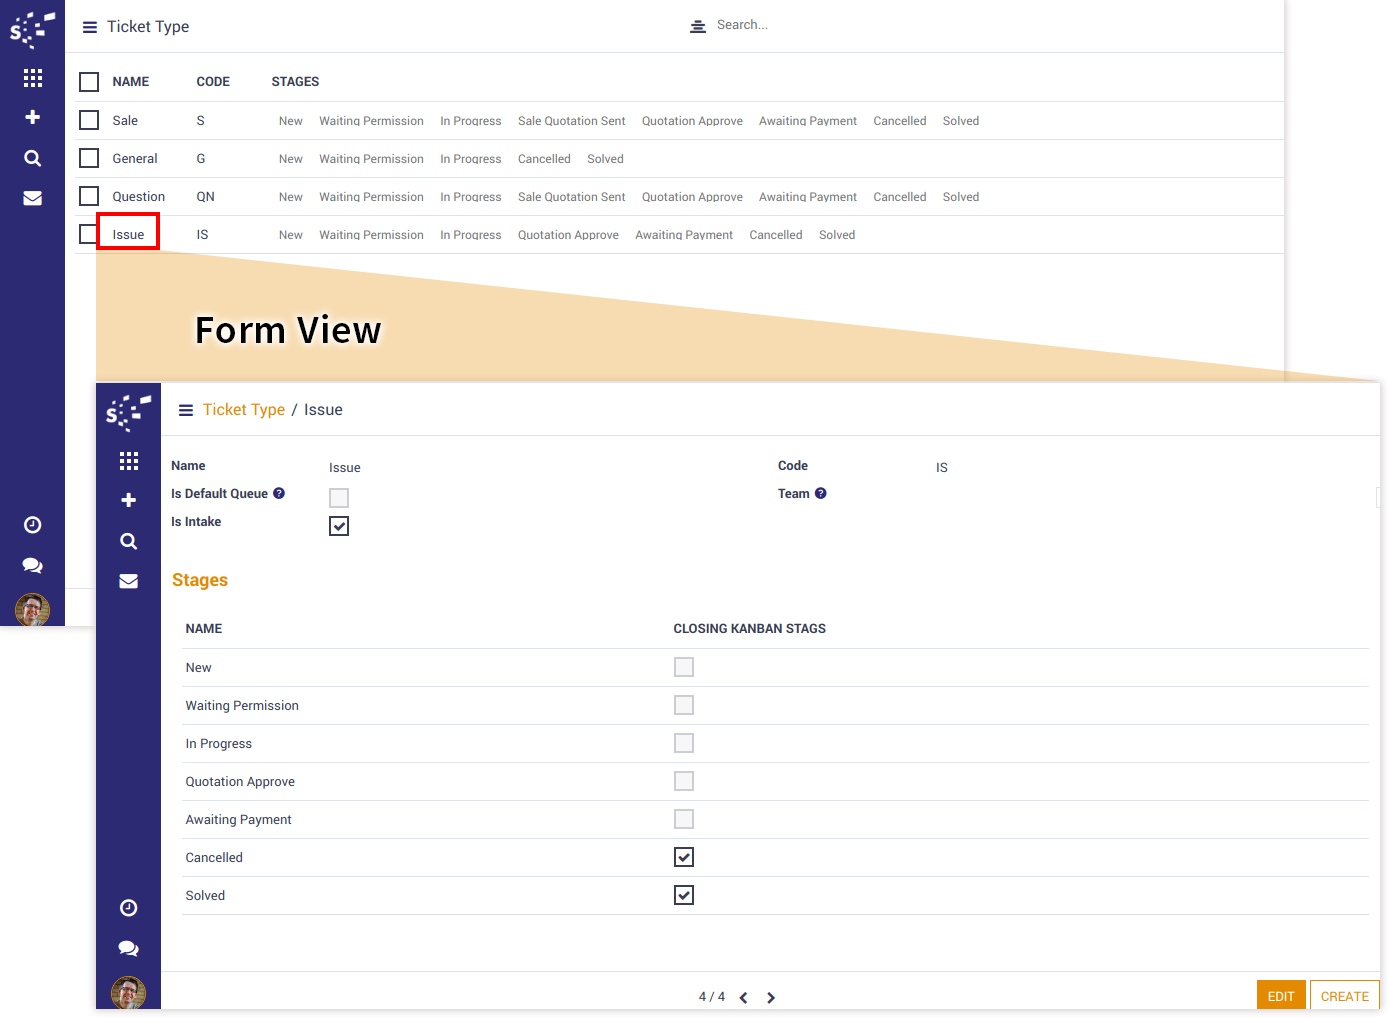Click search magnifier in top sidebar
1389x1018 pixels.
[x=32, y=158]
